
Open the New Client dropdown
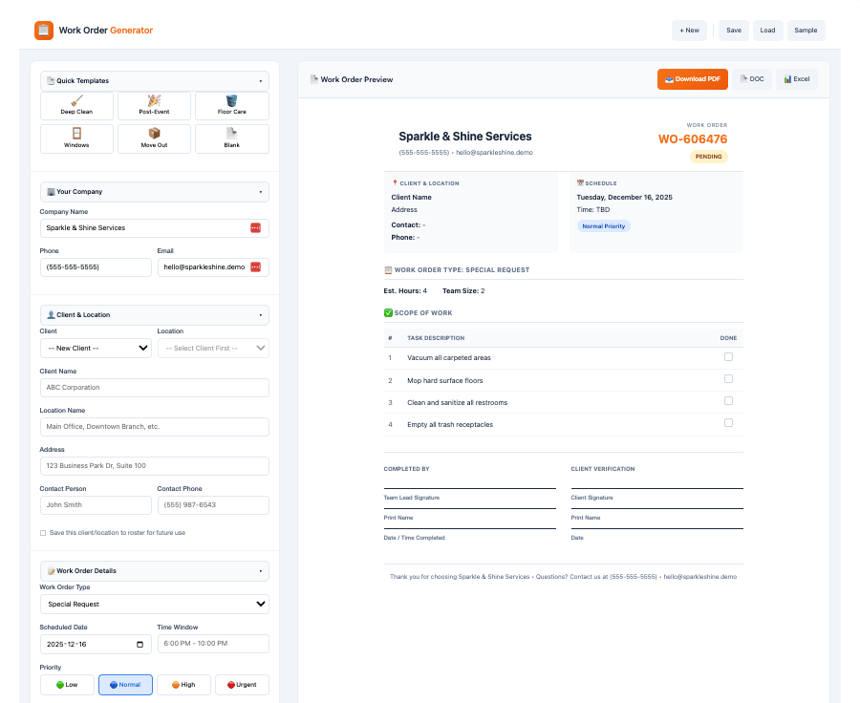point(95,348)
